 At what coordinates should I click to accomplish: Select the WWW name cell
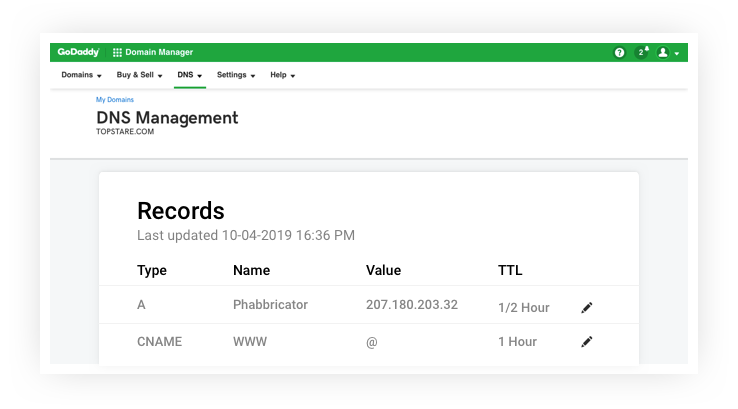[250, 342]
